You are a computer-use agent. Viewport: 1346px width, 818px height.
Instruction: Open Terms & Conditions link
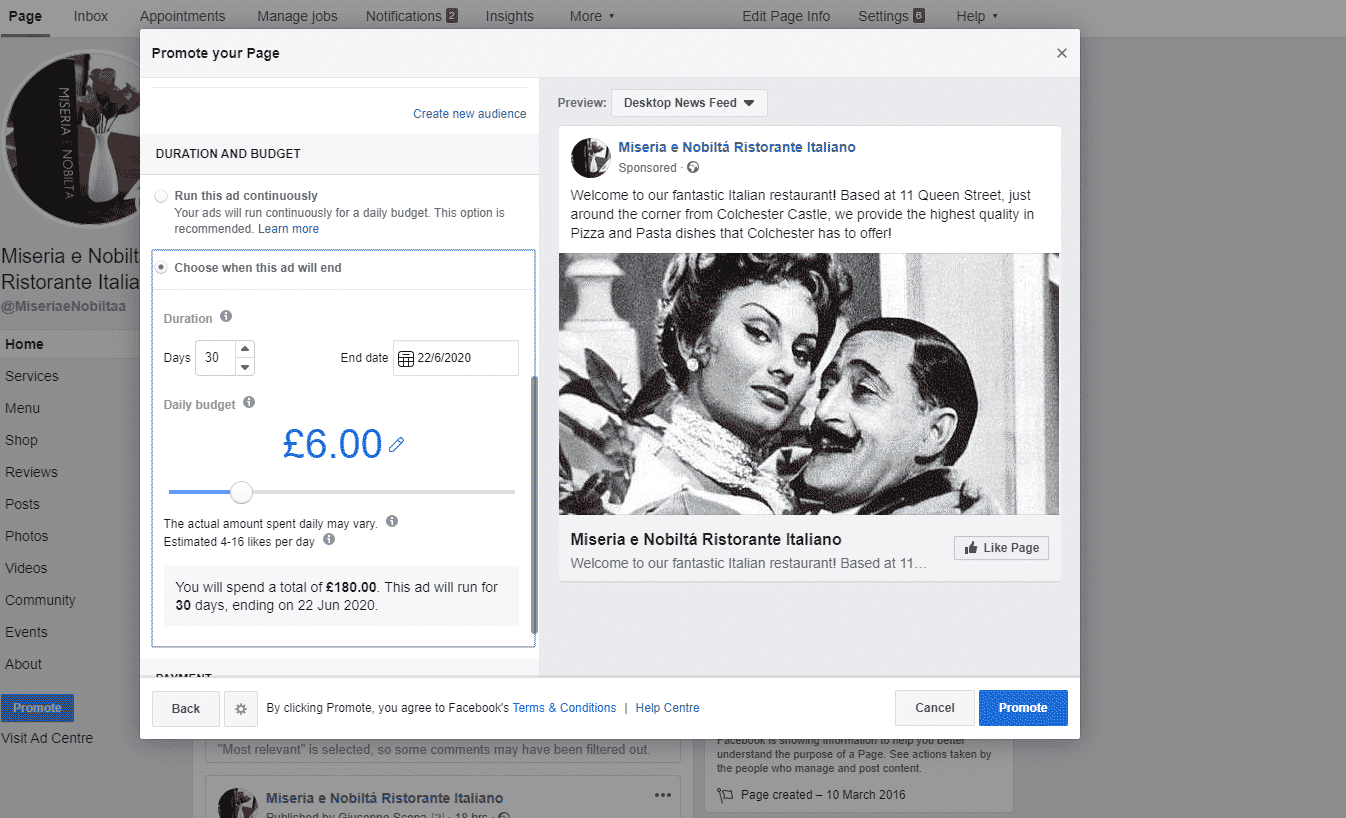pos(564,708)
